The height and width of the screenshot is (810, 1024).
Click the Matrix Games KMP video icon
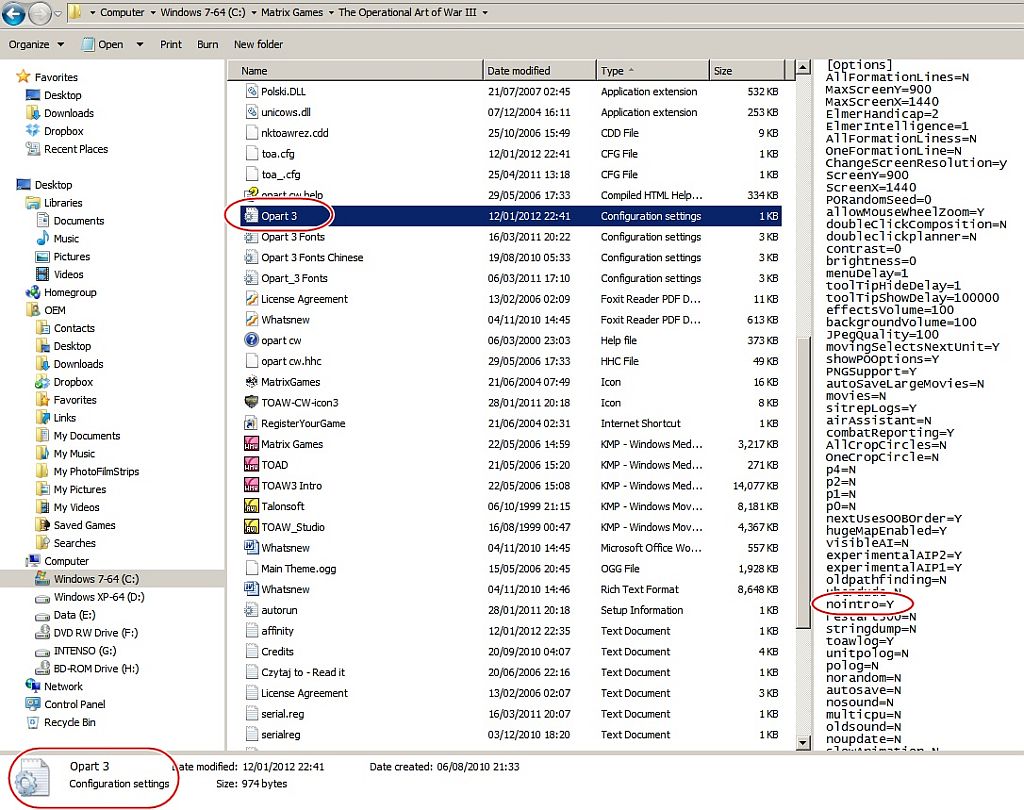click(251, 444)
